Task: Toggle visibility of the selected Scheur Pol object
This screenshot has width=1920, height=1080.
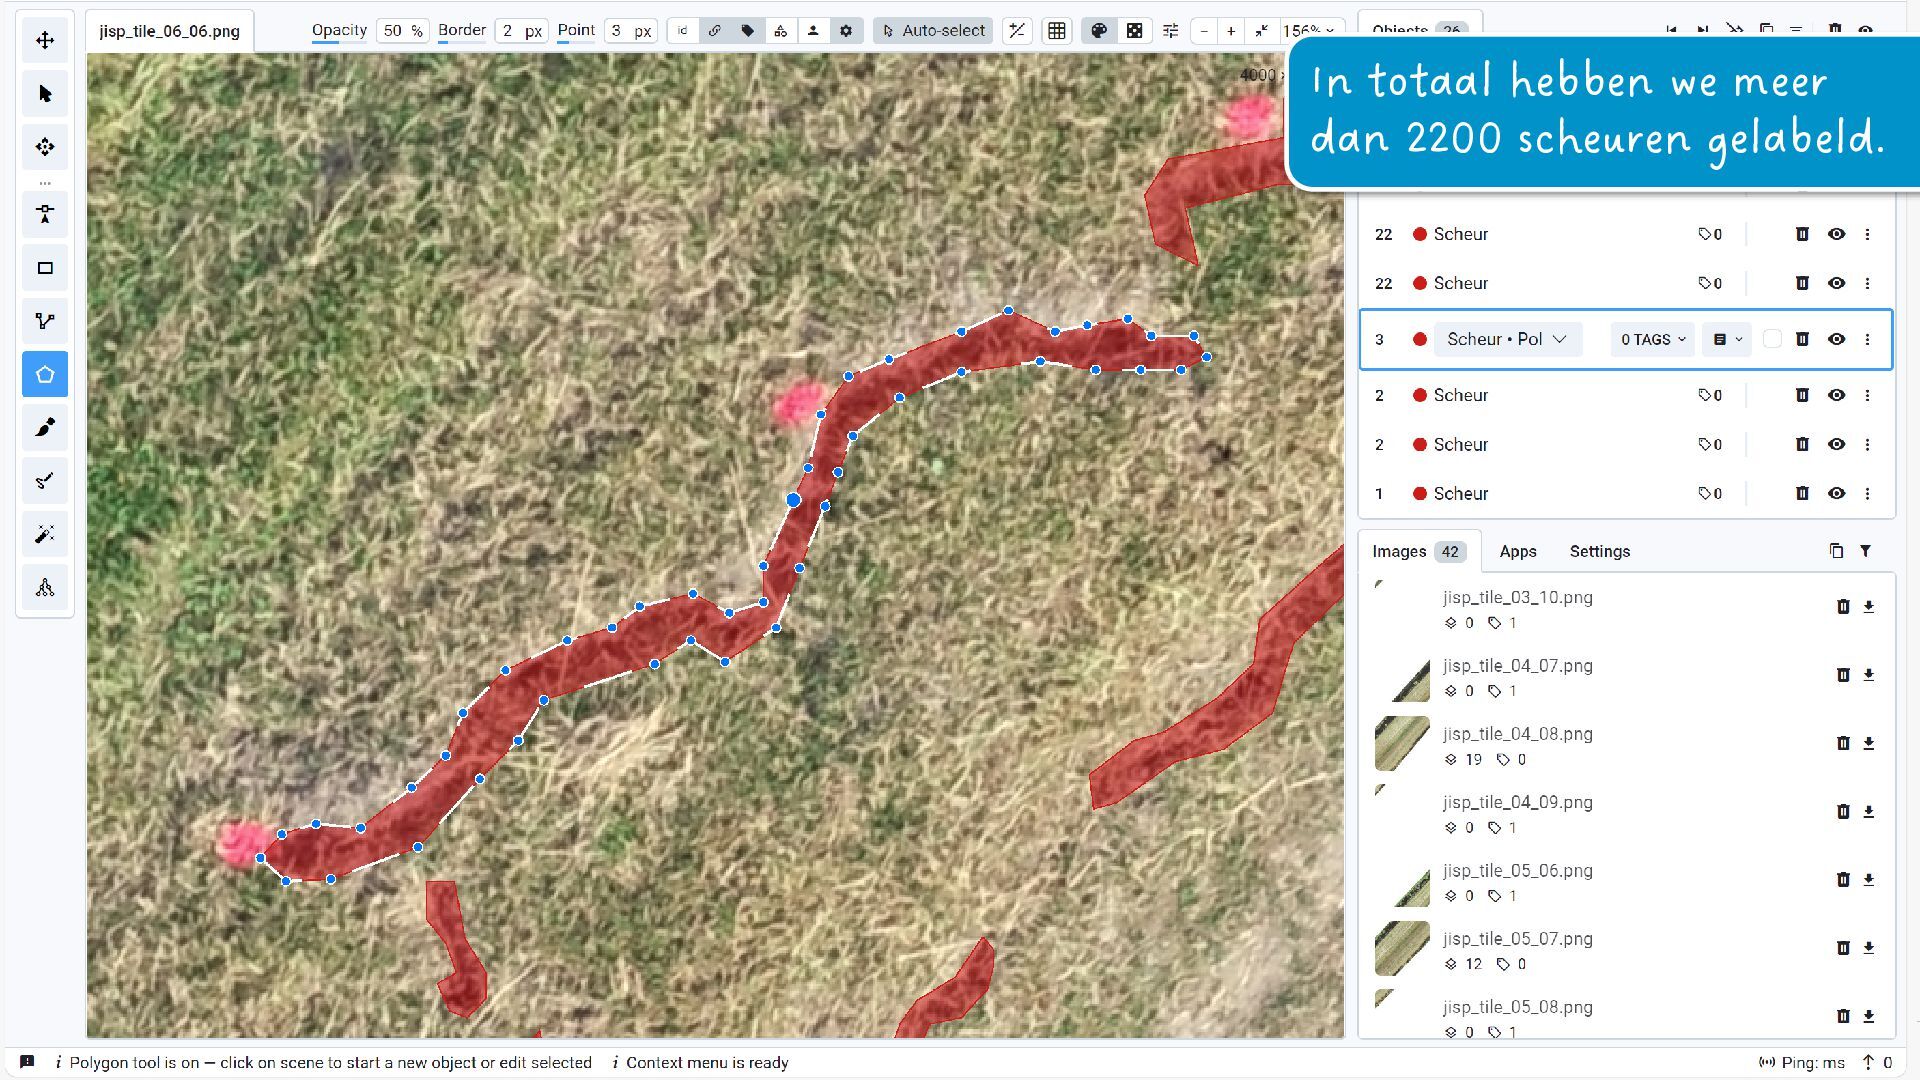Action: [x=1836, y=339]
